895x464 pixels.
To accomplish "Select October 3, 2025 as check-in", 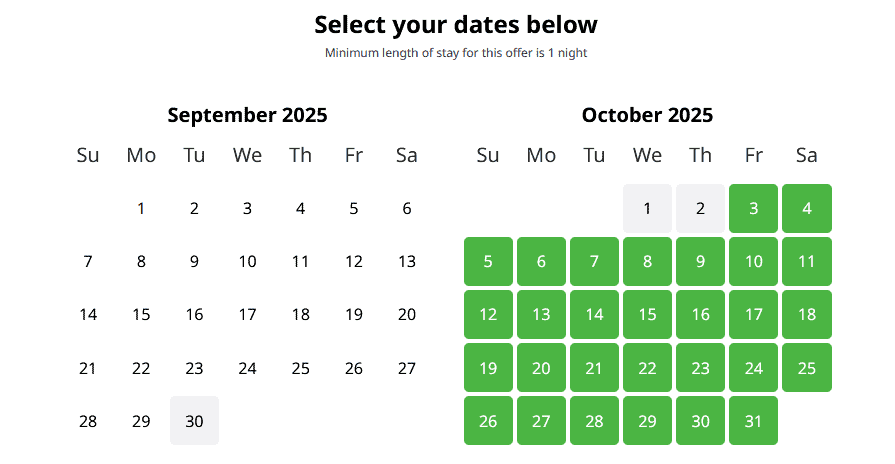I will point(753,208).
